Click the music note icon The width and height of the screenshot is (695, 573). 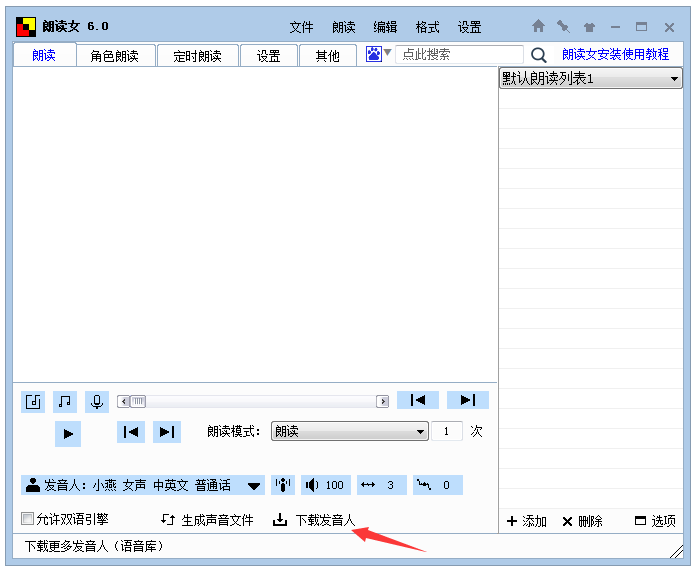(x=65, y=401)
